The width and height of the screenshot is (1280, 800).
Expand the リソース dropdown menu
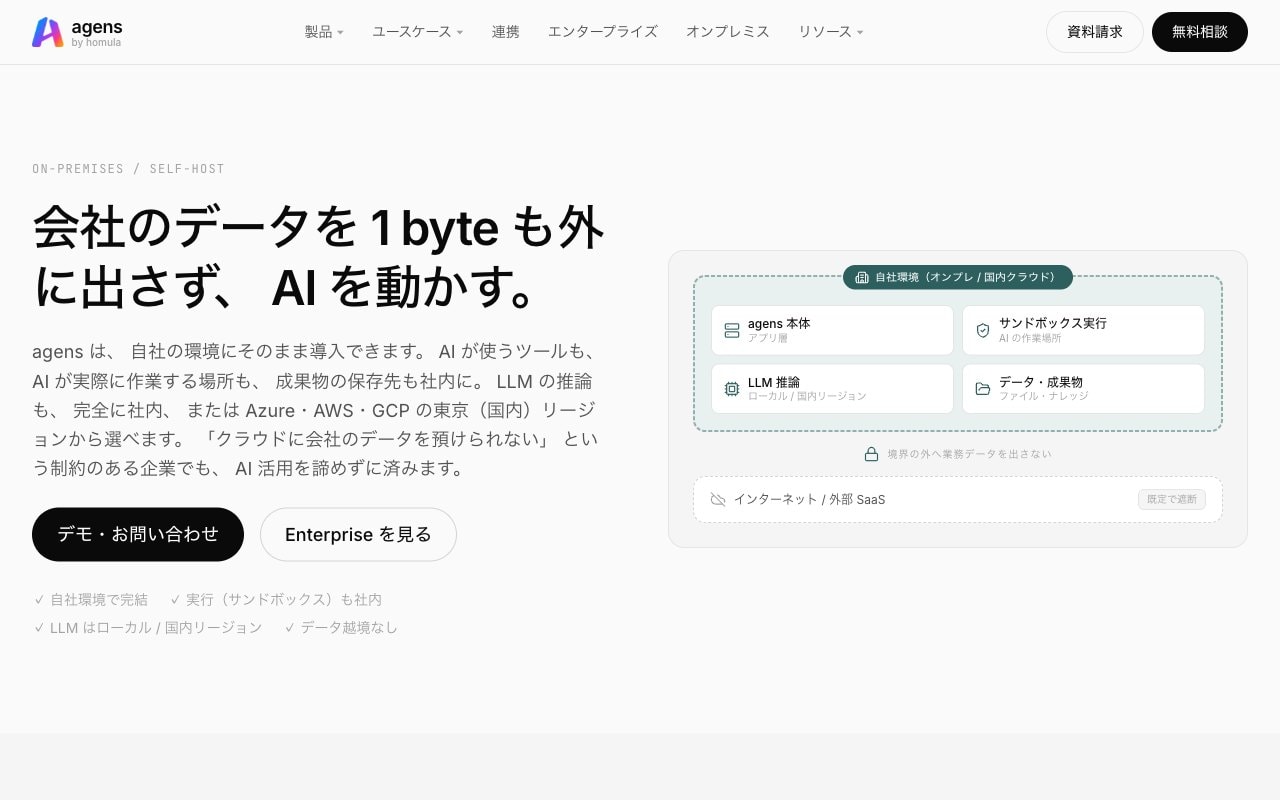[831, 32]
